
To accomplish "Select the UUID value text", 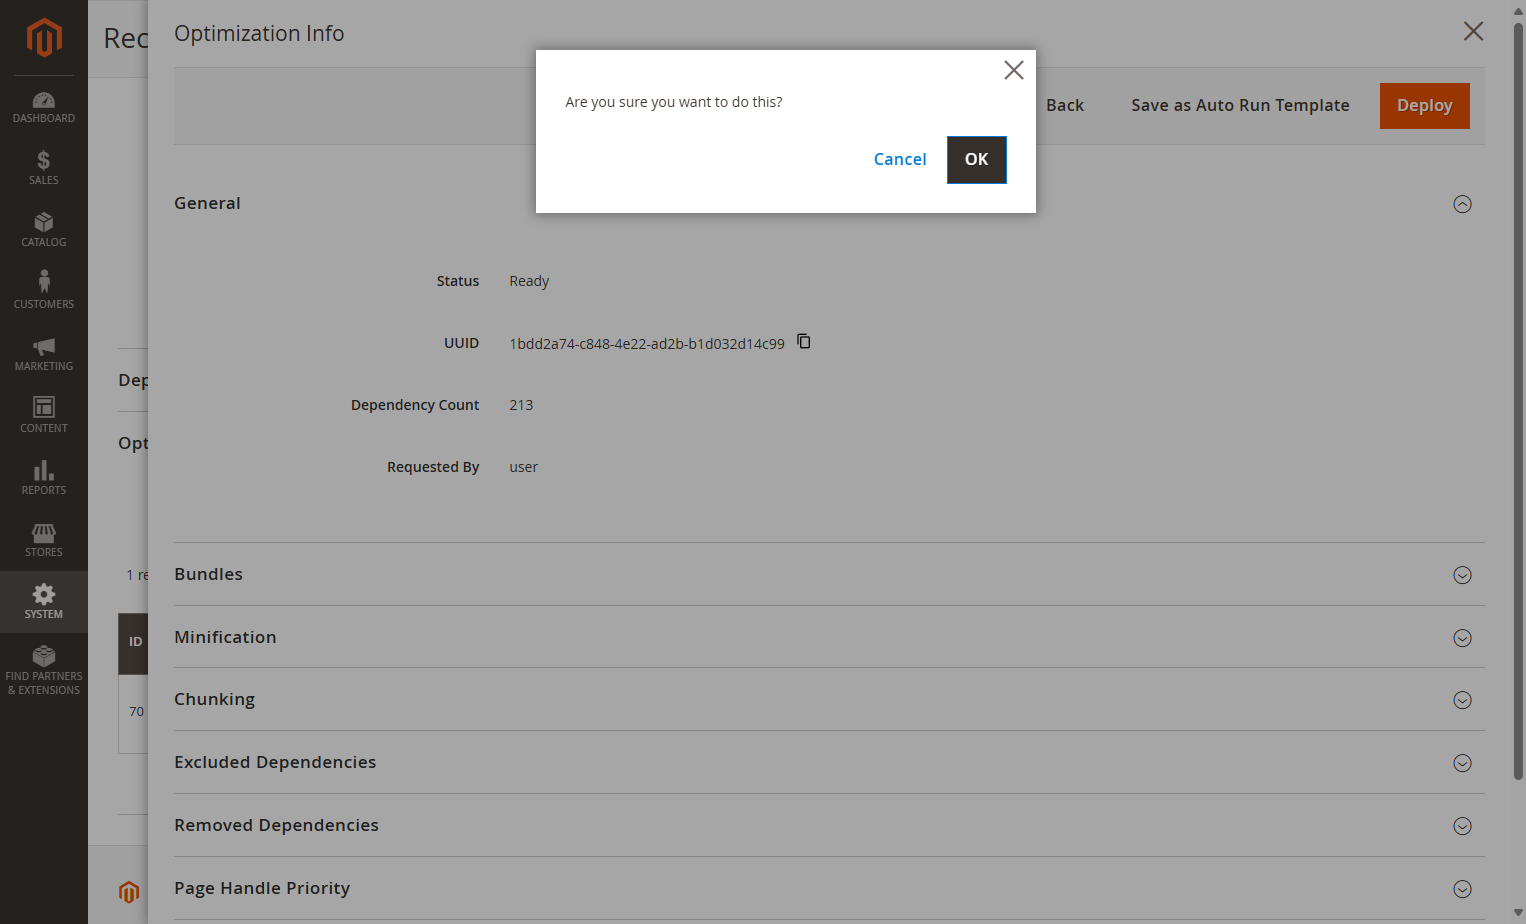I will 647,344.
